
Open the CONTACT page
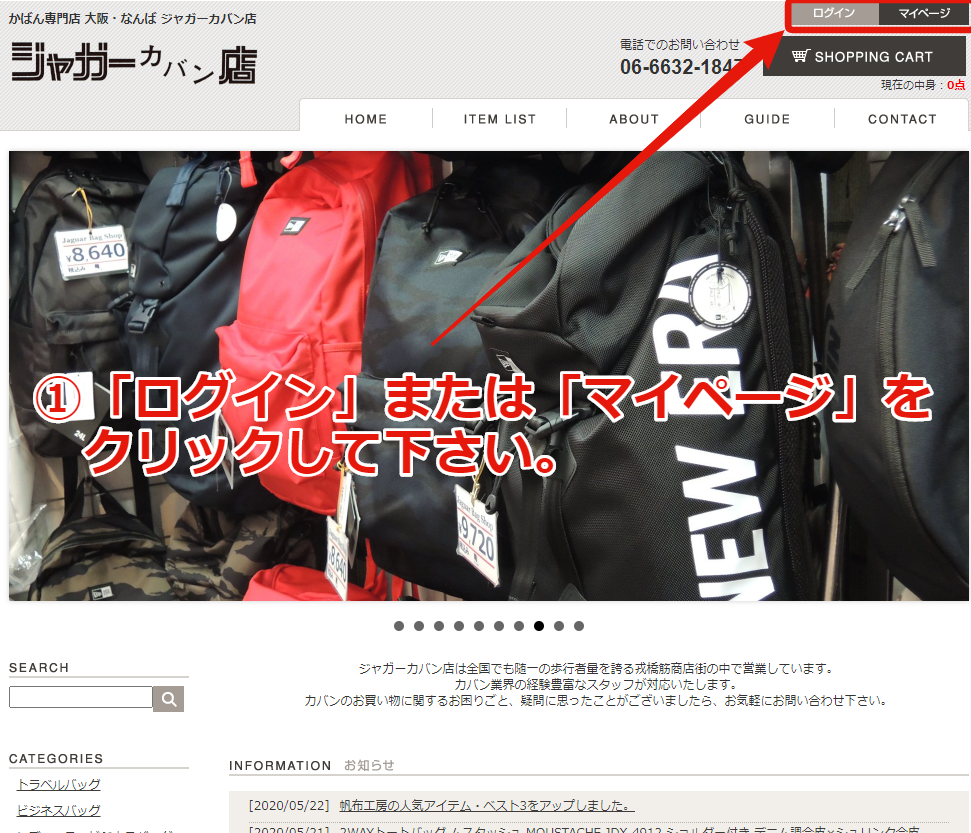tap(902, 119)
